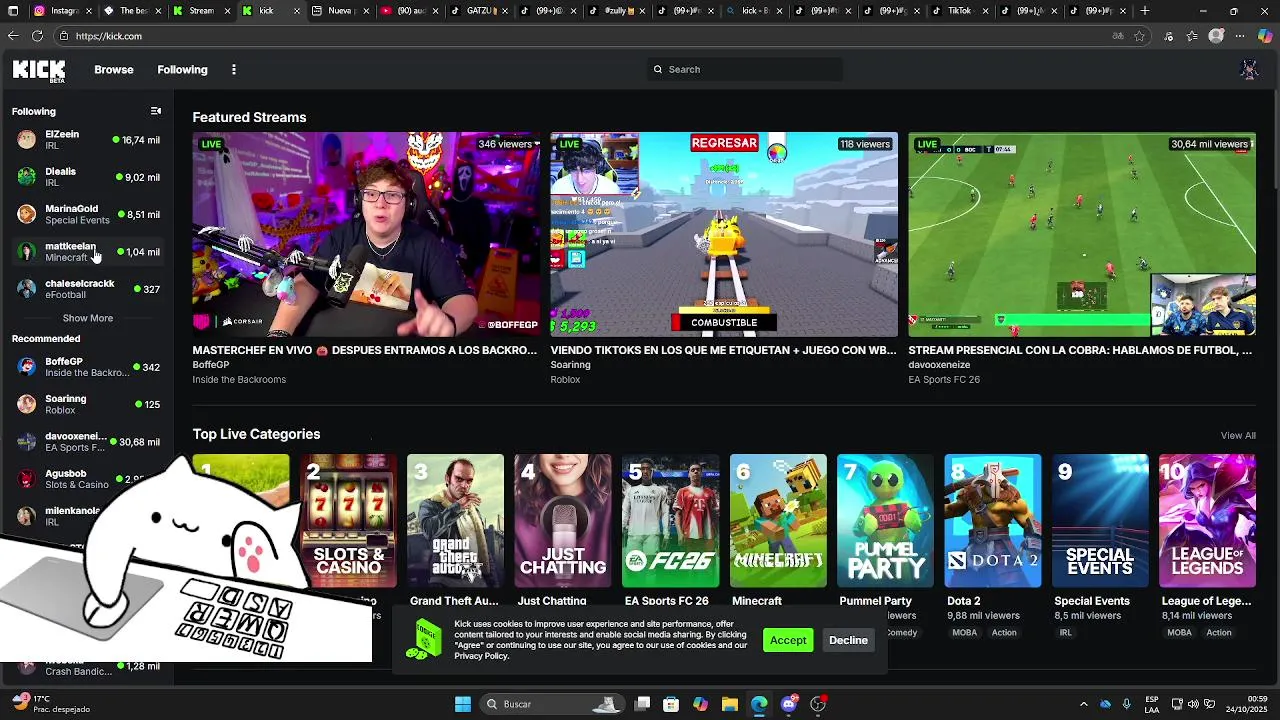Reload the kick.com page
The height and width of the screenshot is (720, 1280).
(37, 36)
